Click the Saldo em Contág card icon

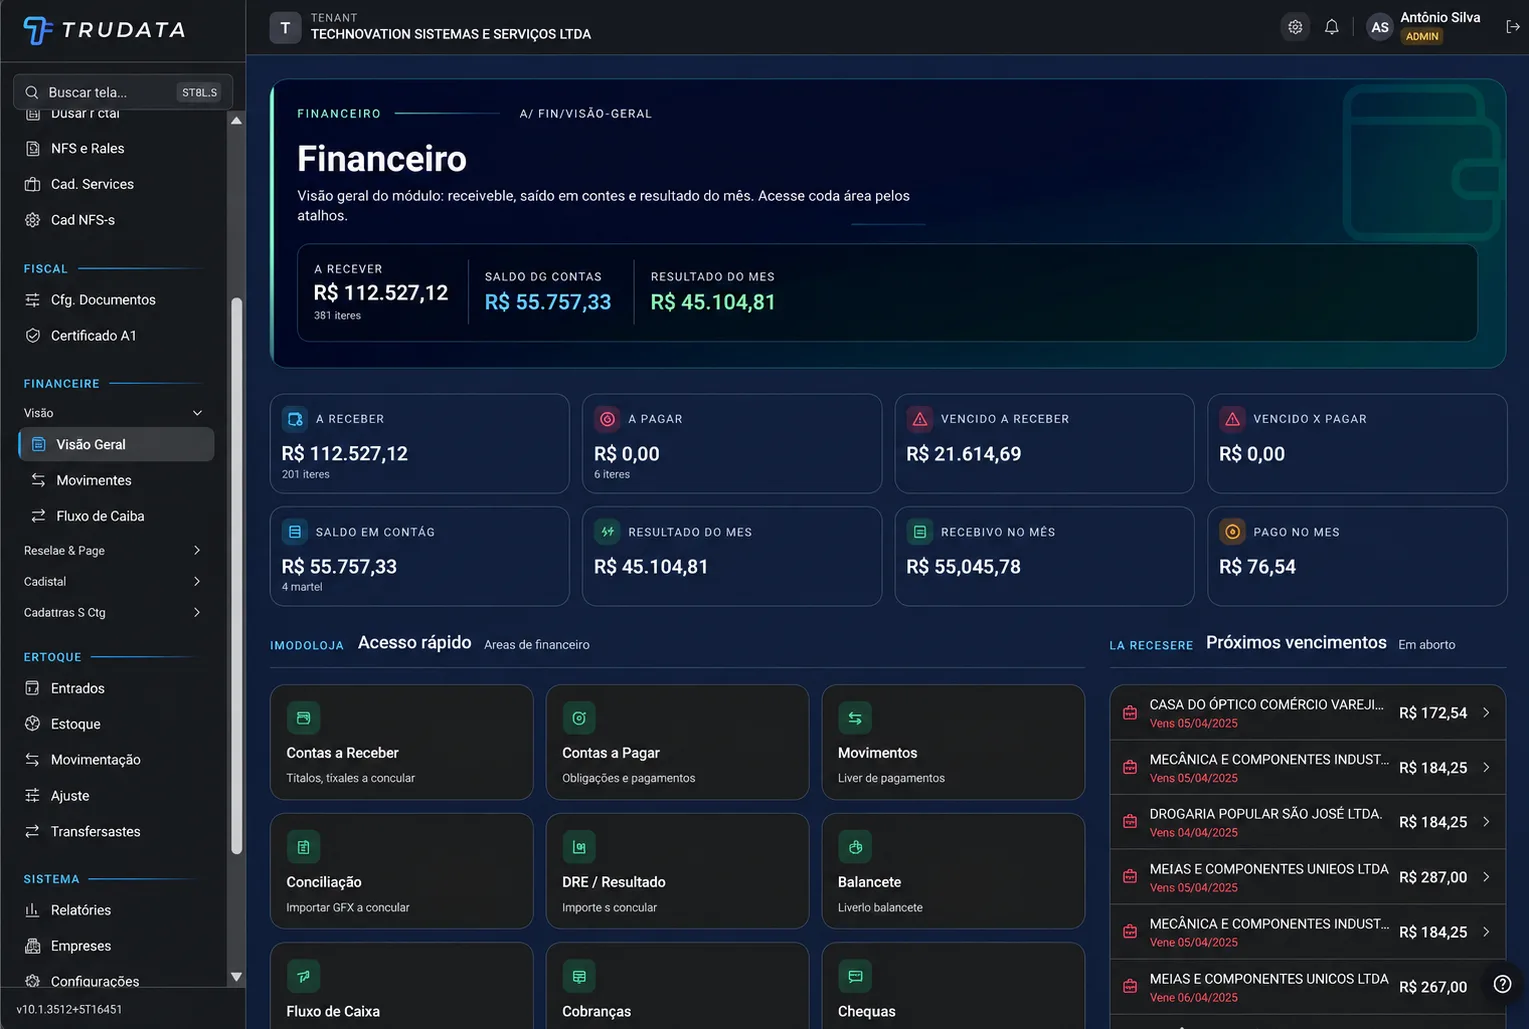click(295, 532)
